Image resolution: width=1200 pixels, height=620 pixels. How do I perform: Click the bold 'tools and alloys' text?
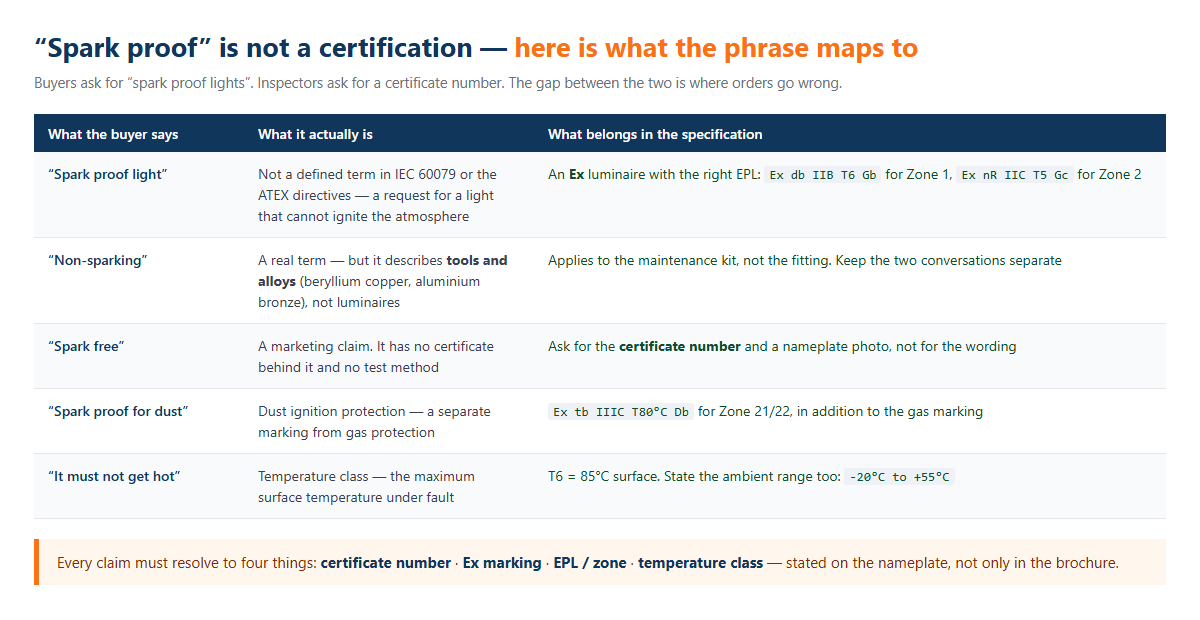click(x=383, y=270)
